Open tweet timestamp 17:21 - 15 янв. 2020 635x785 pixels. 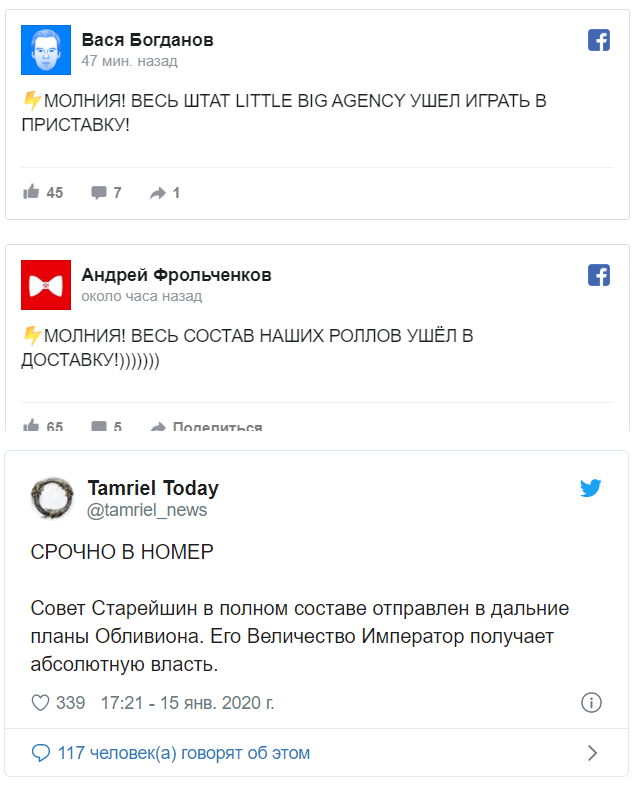(187, 703)
